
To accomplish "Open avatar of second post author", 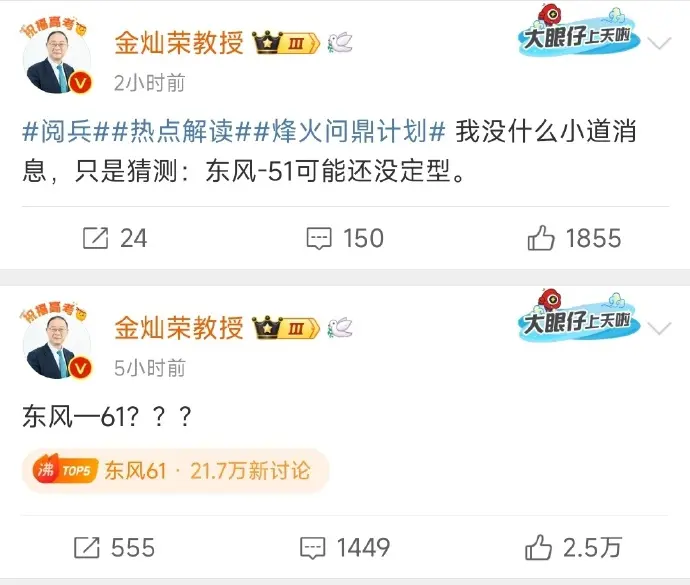I will [56, 343].
